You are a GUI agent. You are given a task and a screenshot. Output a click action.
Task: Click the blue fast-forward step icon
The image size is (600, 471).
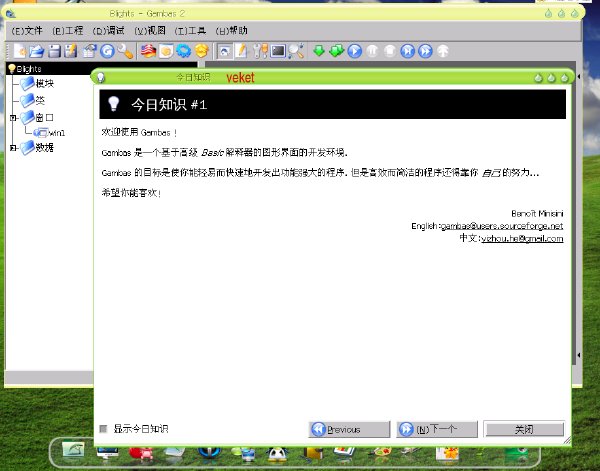coord(425,51)
